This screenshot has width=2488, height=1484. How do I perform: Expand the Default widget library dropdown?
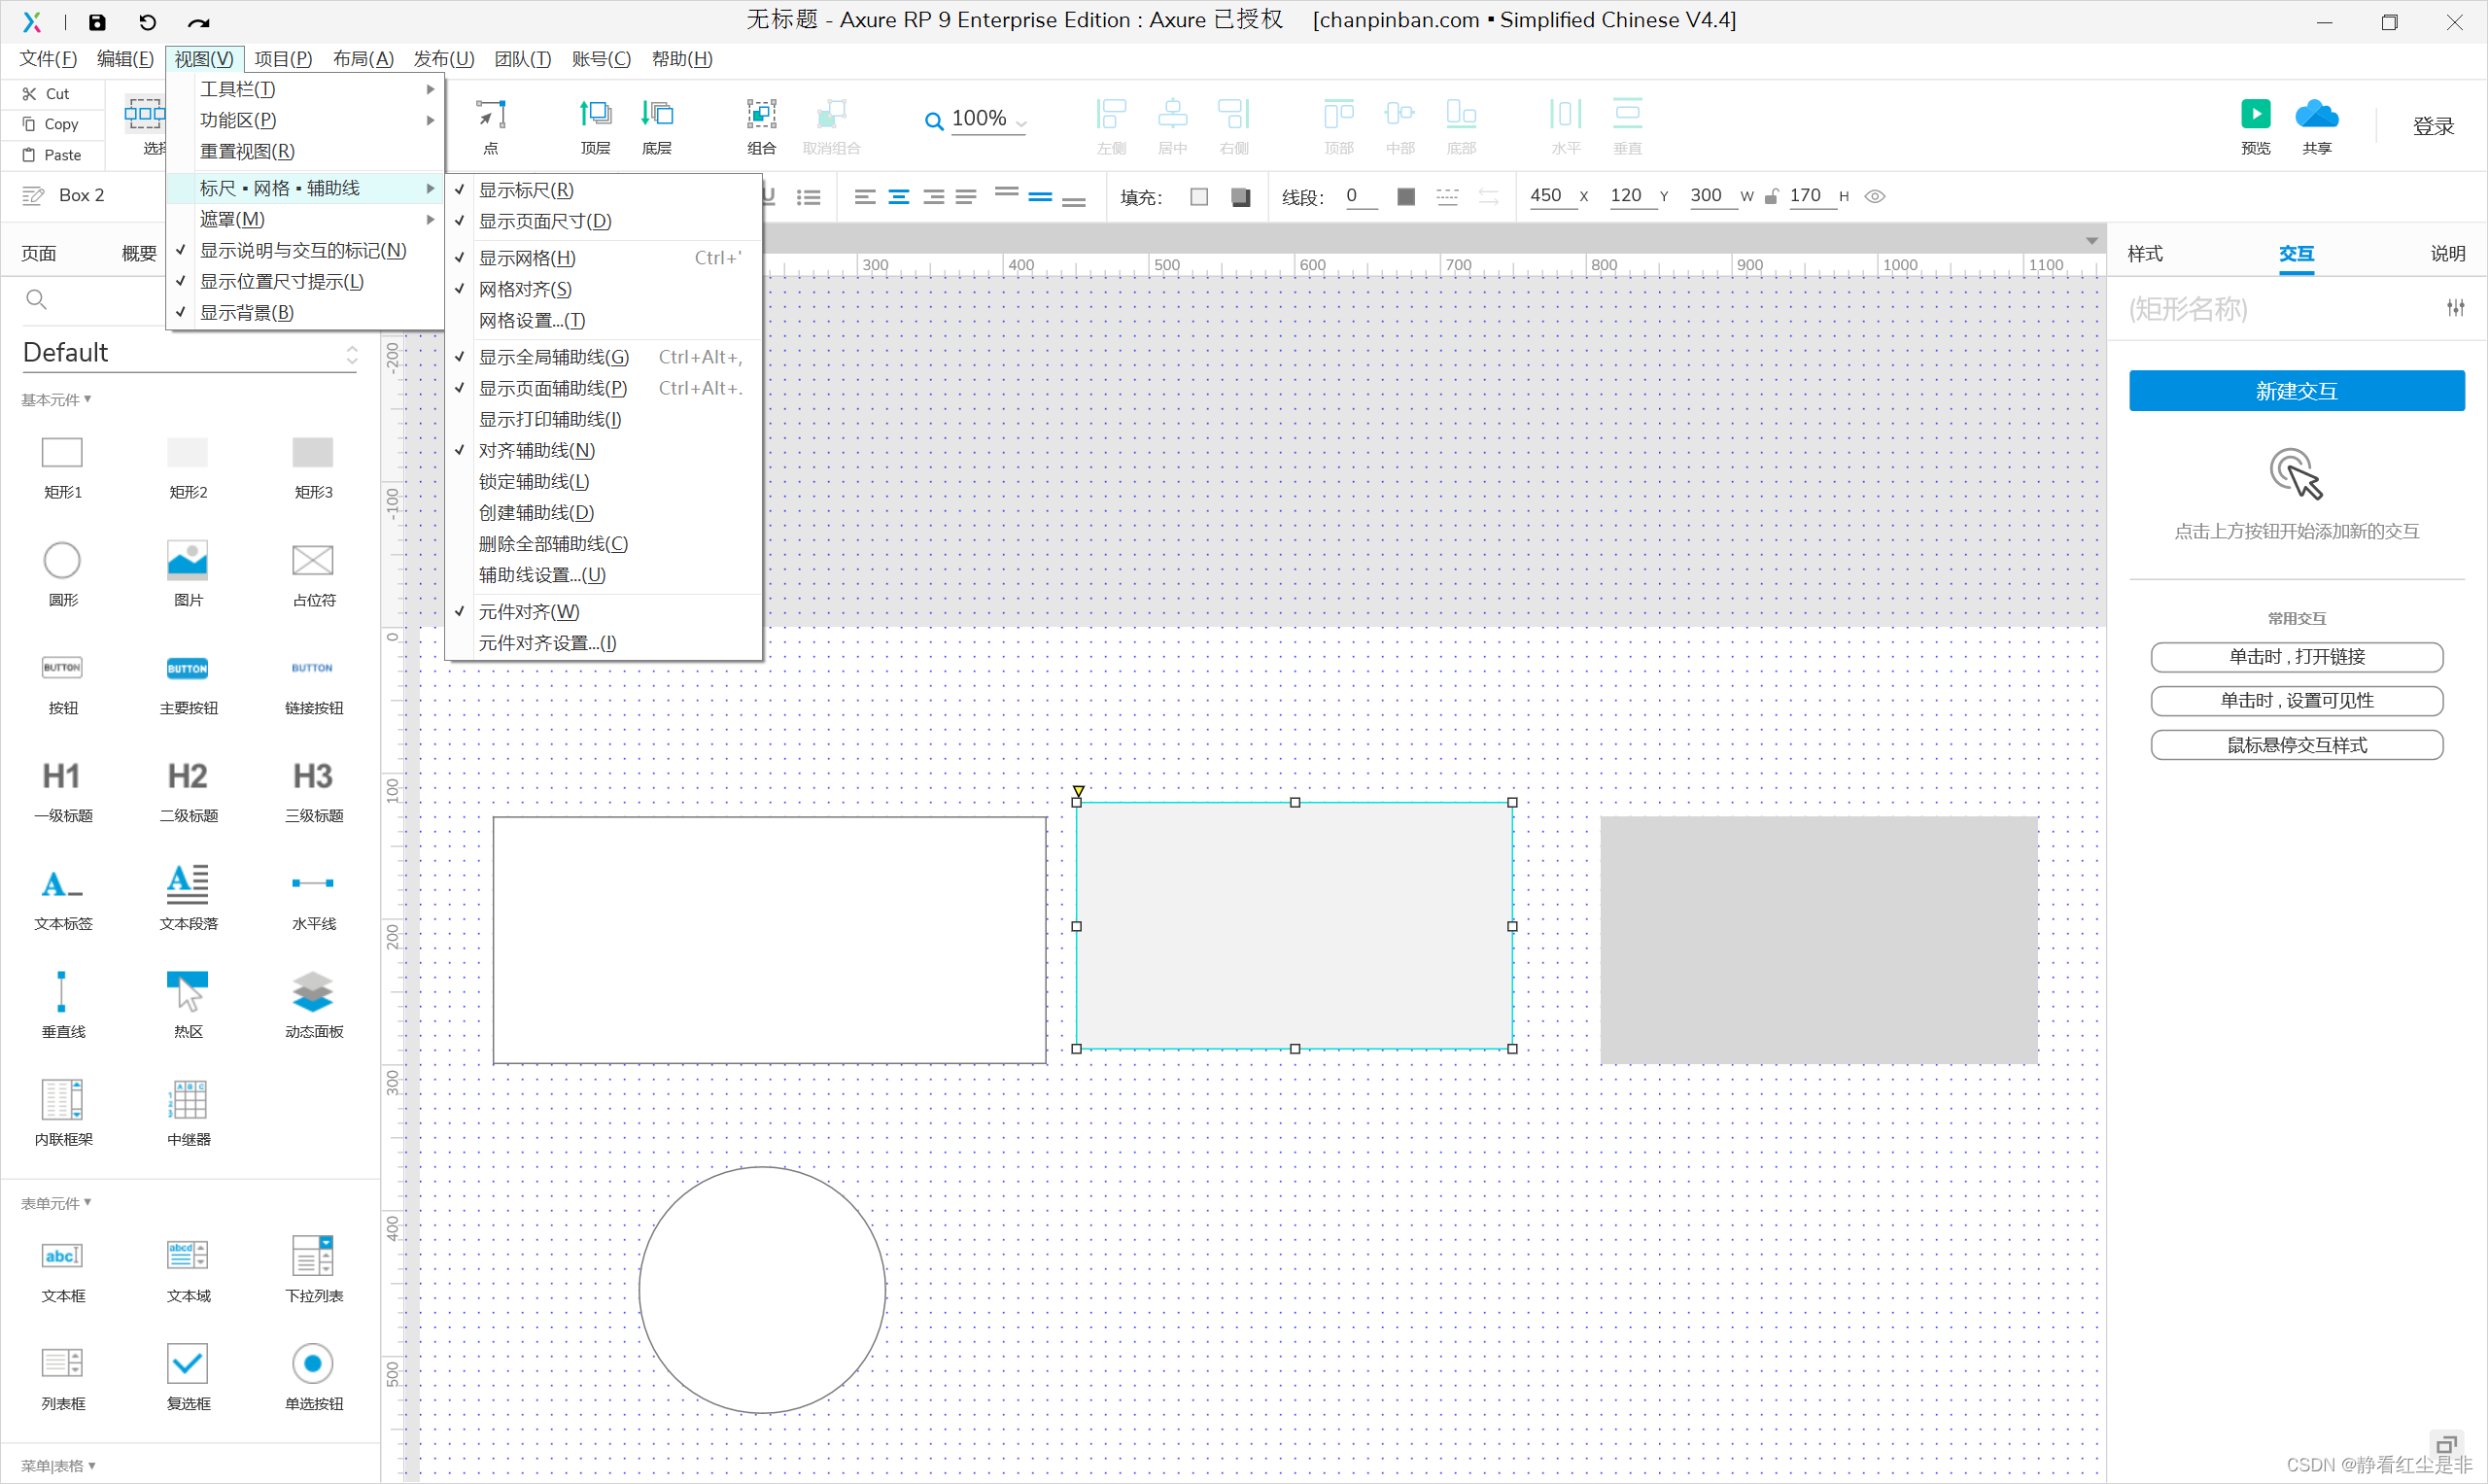tap(351, 354)
